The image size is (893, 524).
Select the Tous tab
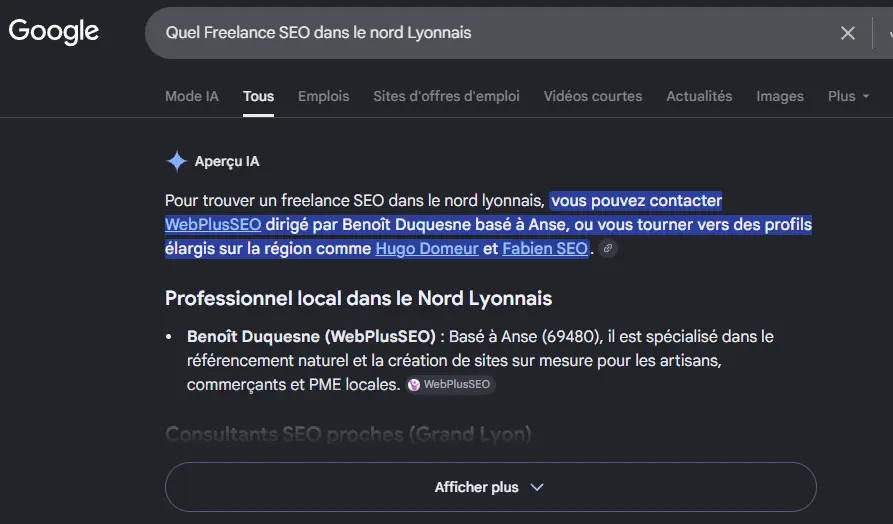pyautogui.click(x=258, y=96)
